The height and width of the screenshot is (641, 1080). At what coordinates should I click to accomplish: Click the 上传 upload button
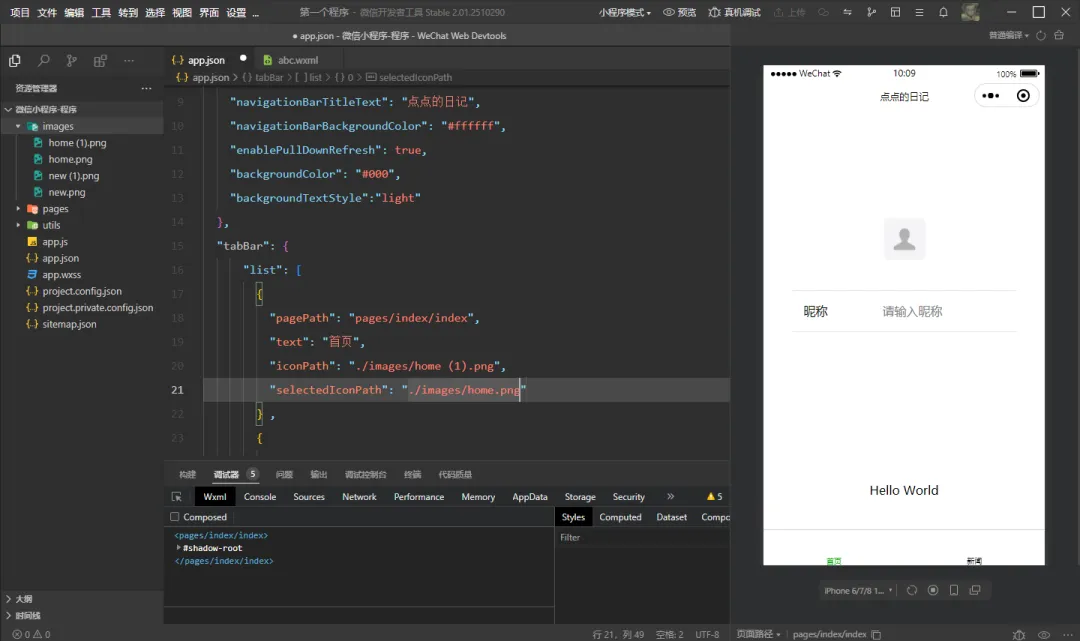tap(789, 12)
